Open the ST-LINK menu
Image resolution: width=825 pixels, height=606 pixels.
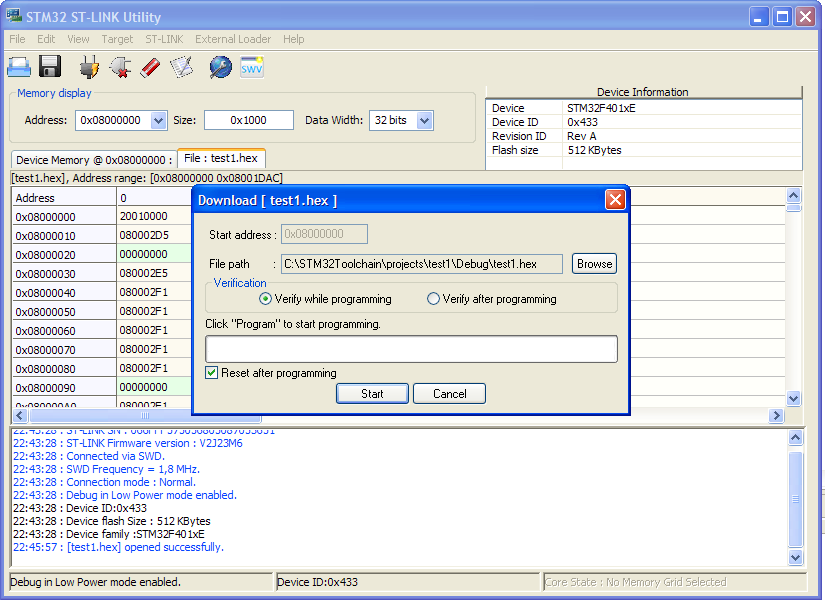point(164,39)
